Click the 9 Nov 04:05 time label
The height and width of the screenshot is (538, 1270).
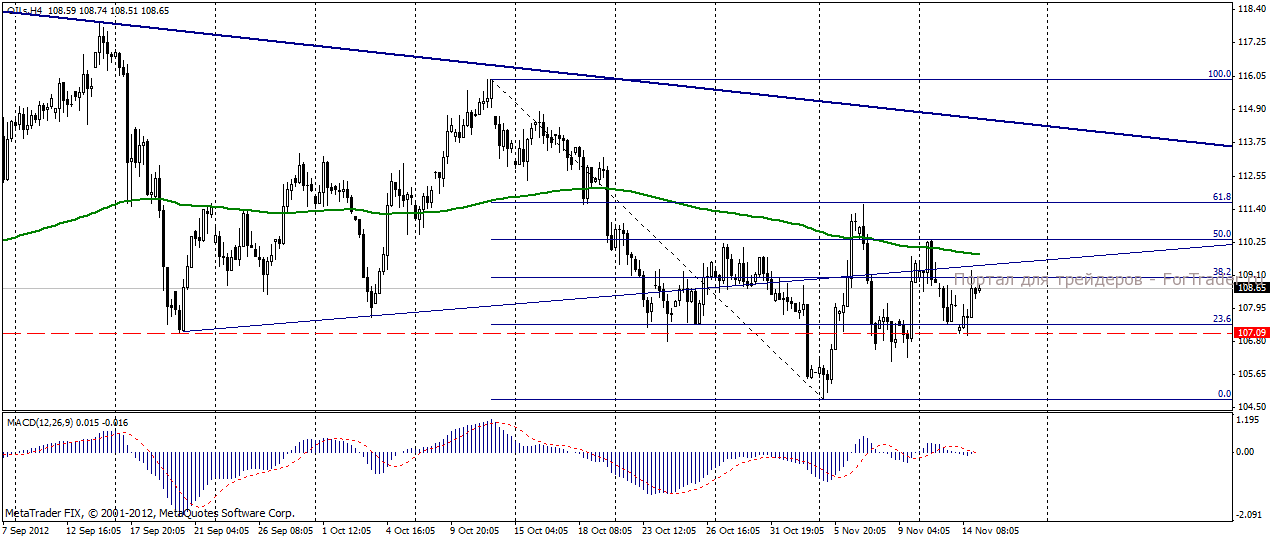[x=925, y=529]
